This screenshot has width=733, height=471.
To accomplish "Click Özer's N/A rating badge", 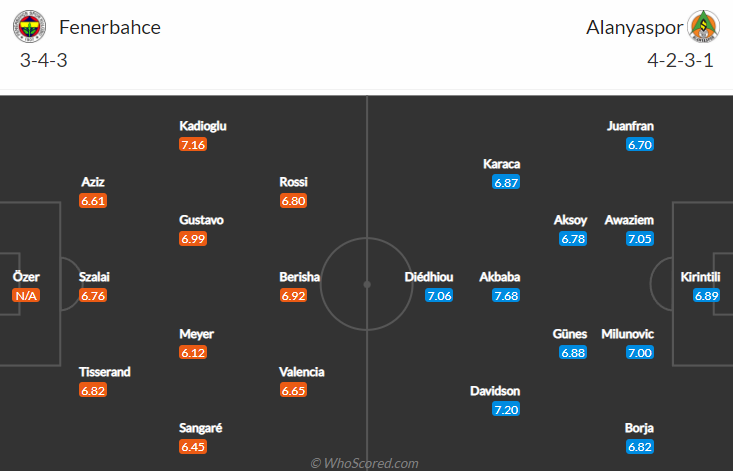I will [25, 296].
